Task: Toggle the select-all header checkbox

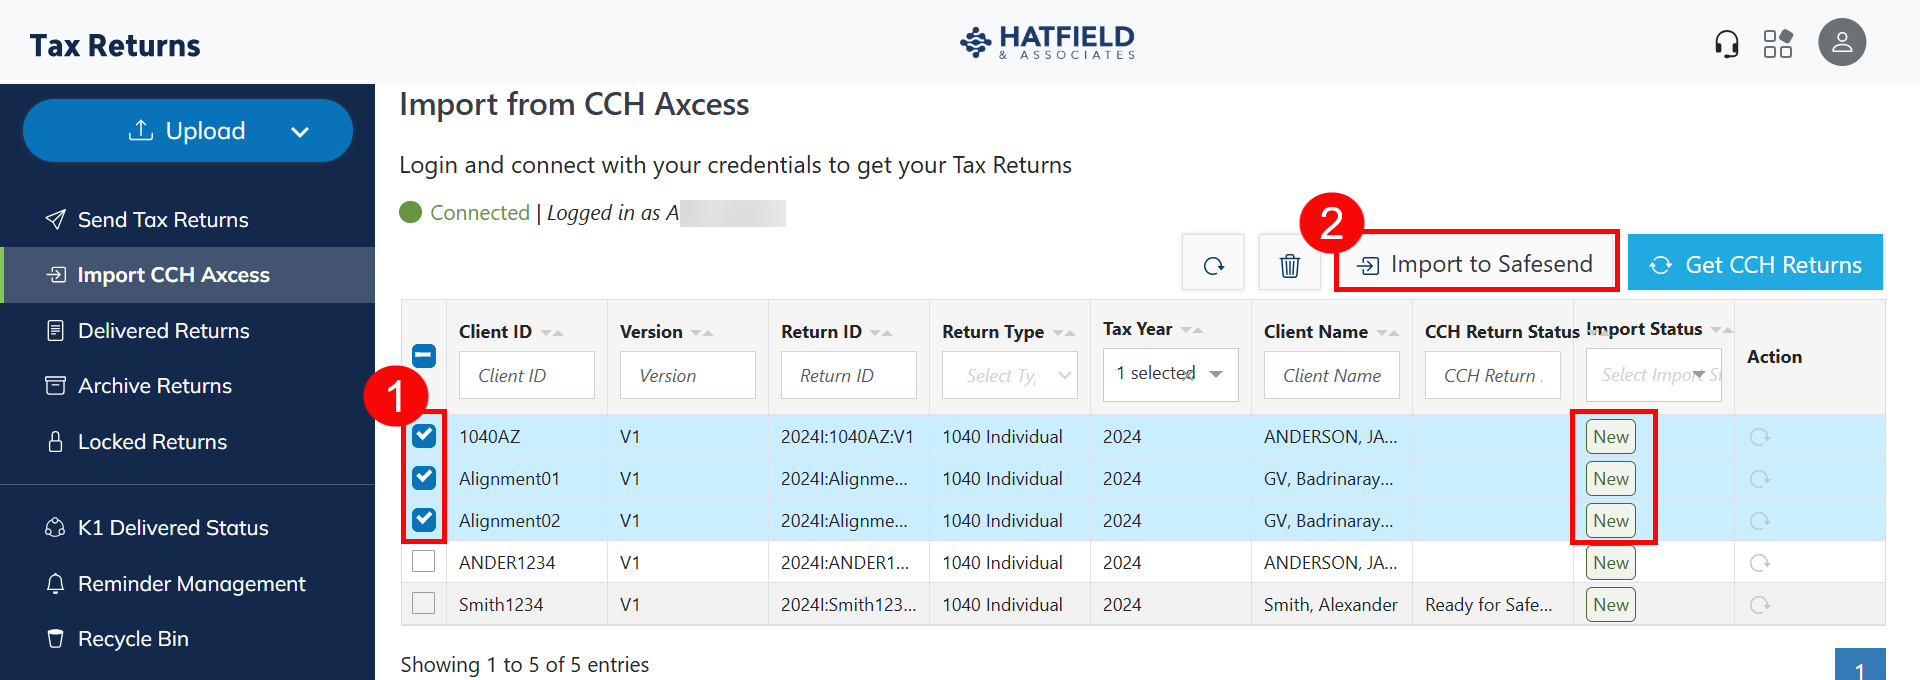Action: click(x=424, y=356)
